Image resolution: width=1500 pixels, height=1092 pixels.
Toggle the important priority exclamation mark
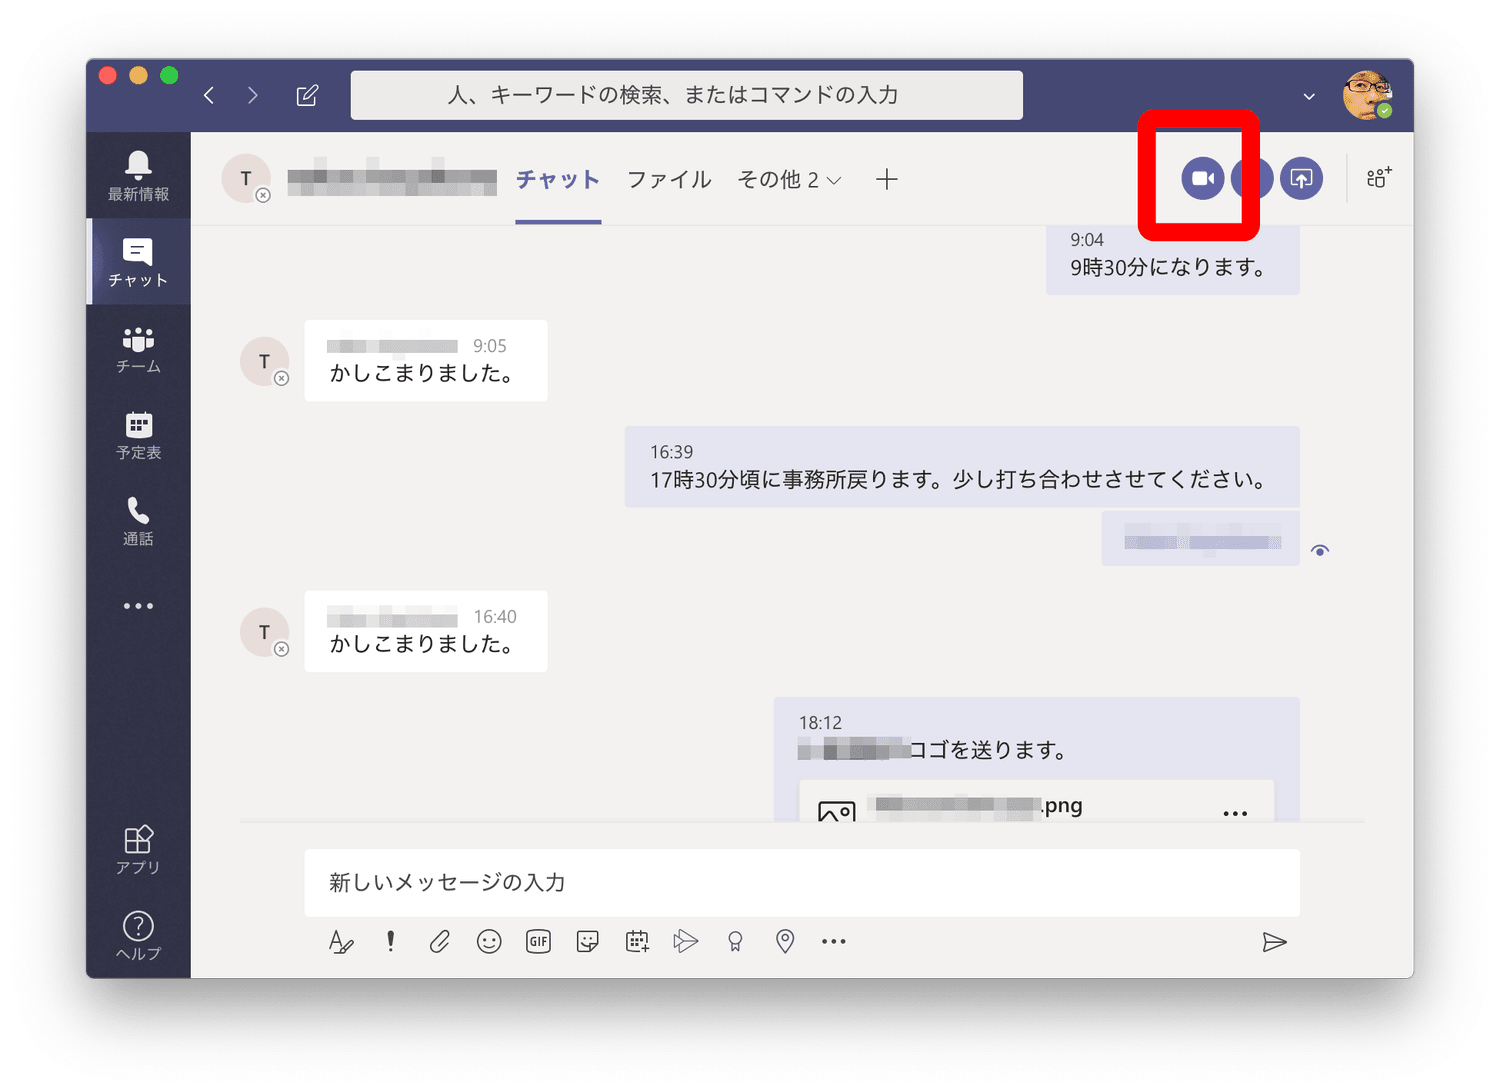click(390, 941)
